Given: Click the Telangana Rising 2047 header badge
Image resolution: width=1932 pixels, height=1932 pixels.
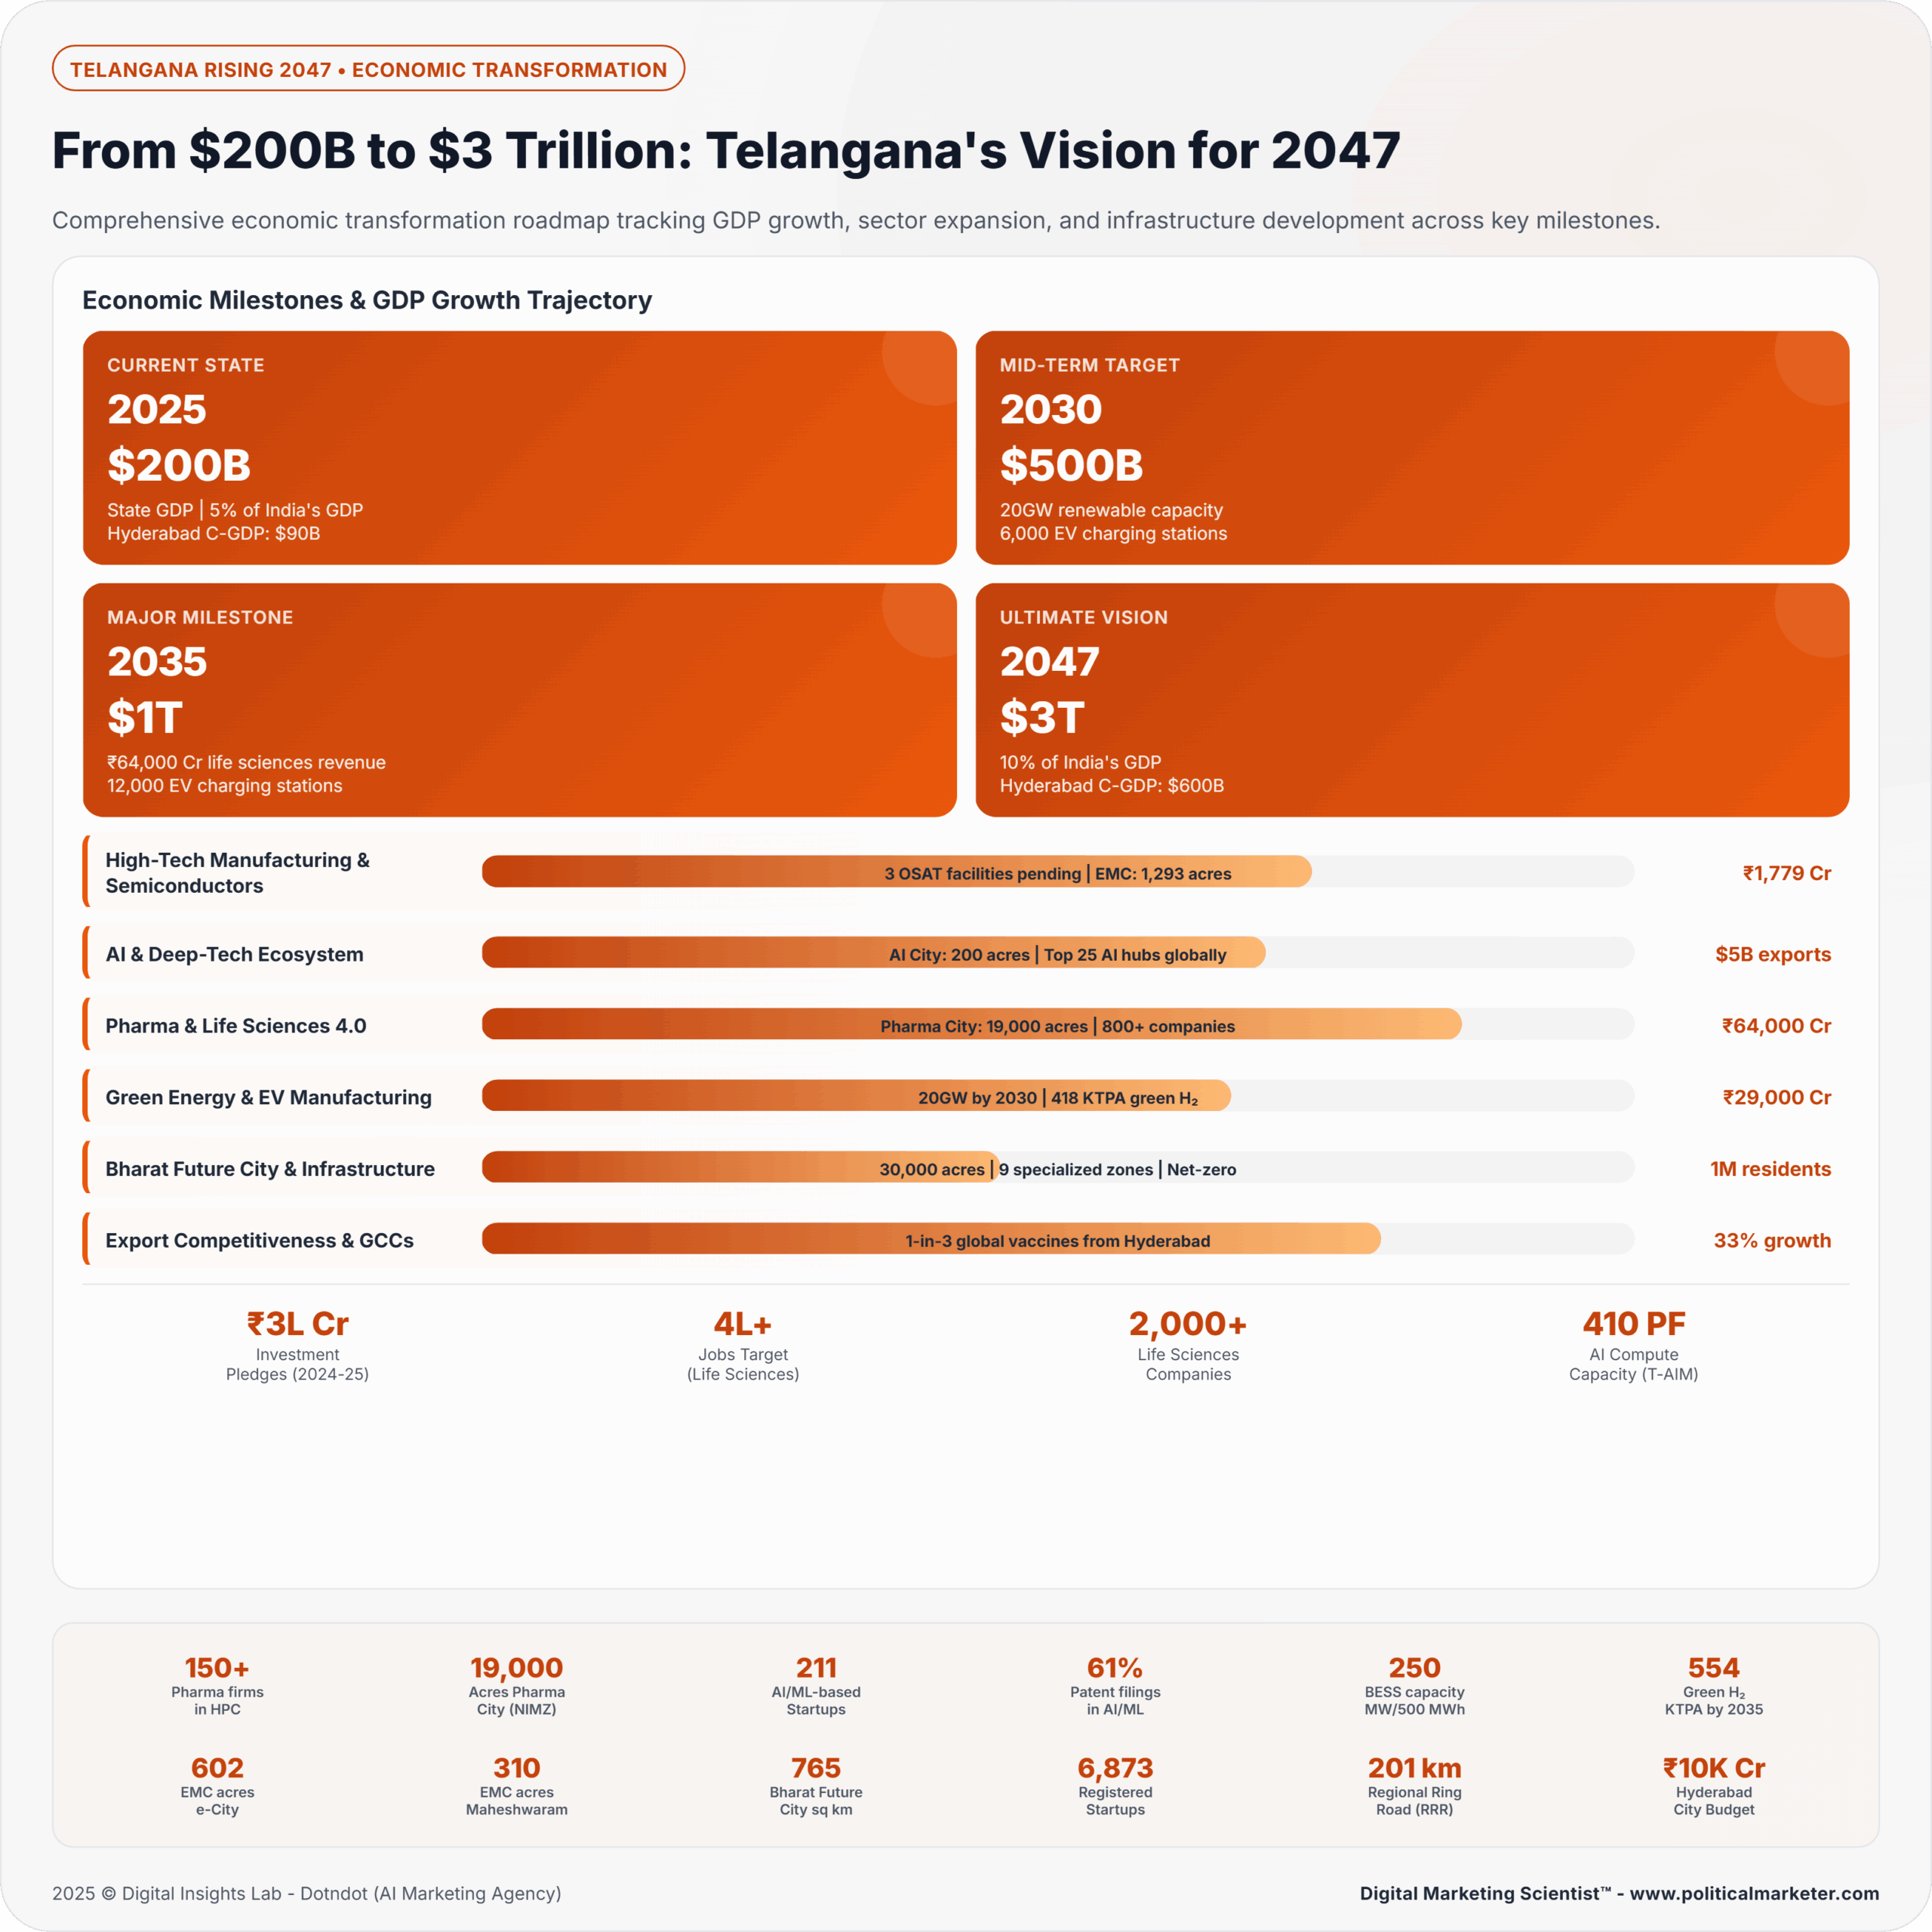Looking at the screenshot, I should pos(368,69).
